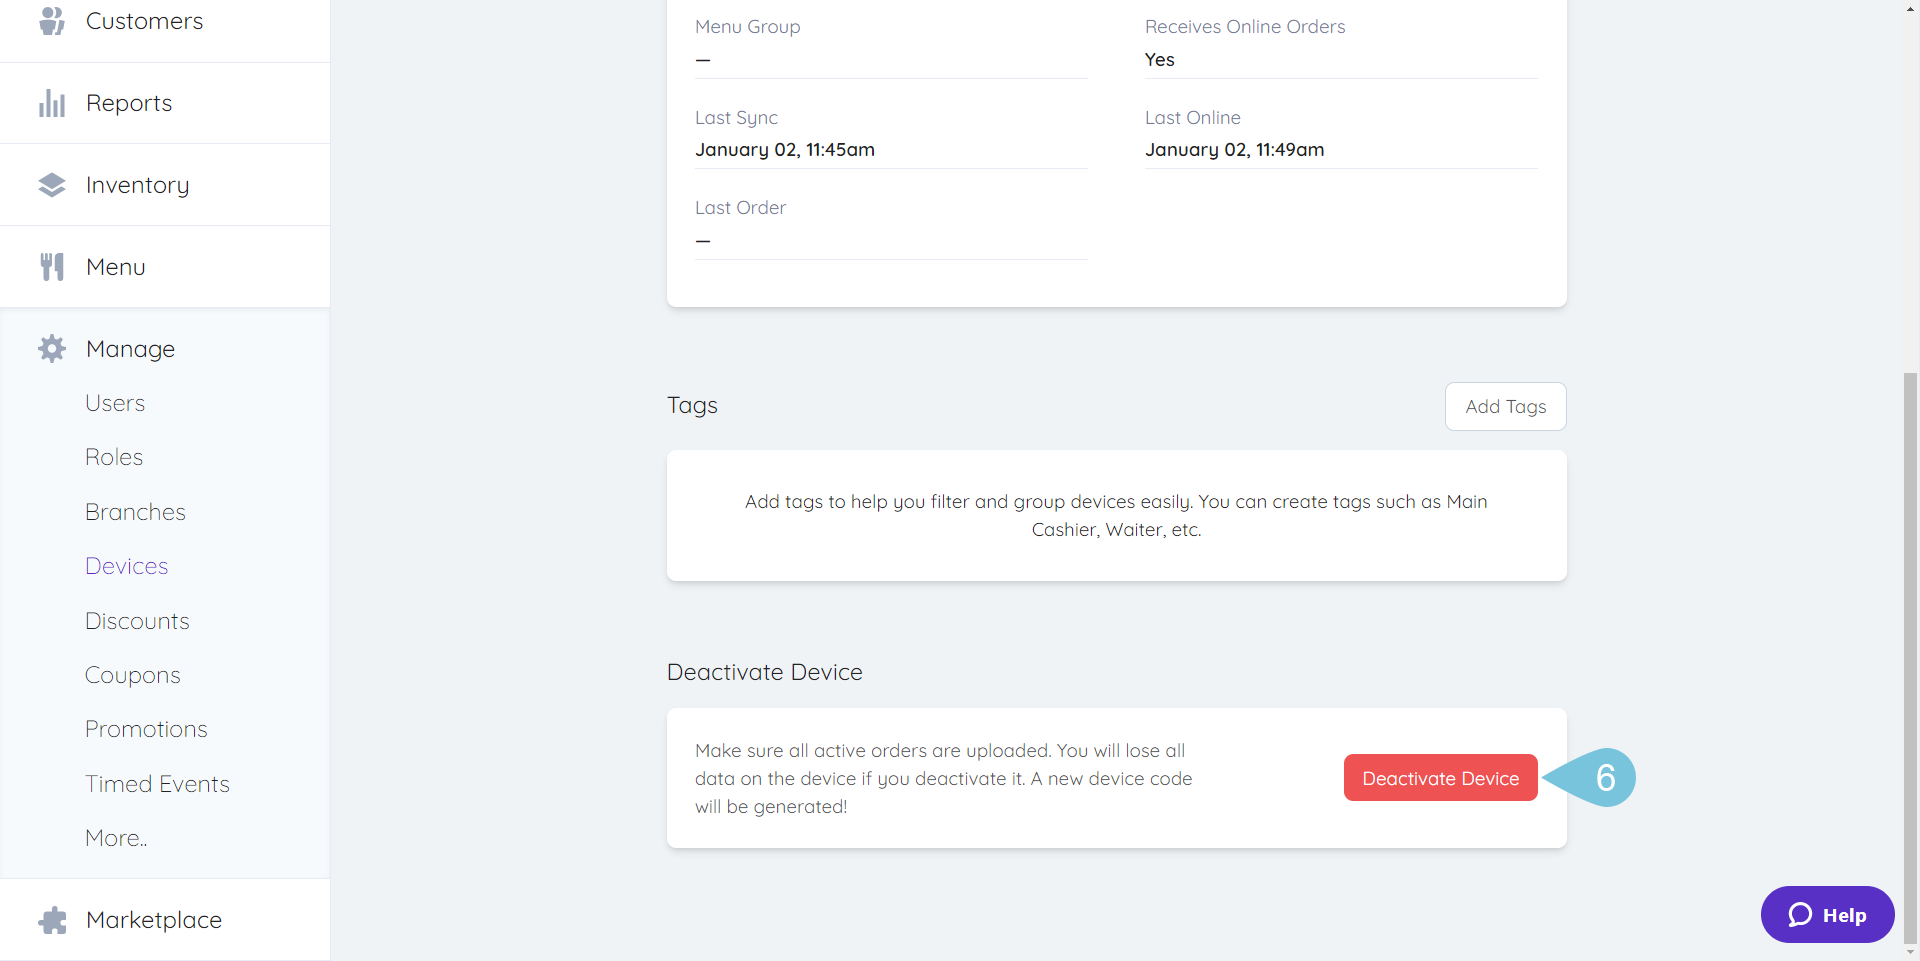Click the red Deactivate Device button
The width and height of the screenshot is (1920, 961).
[1440, 777]
